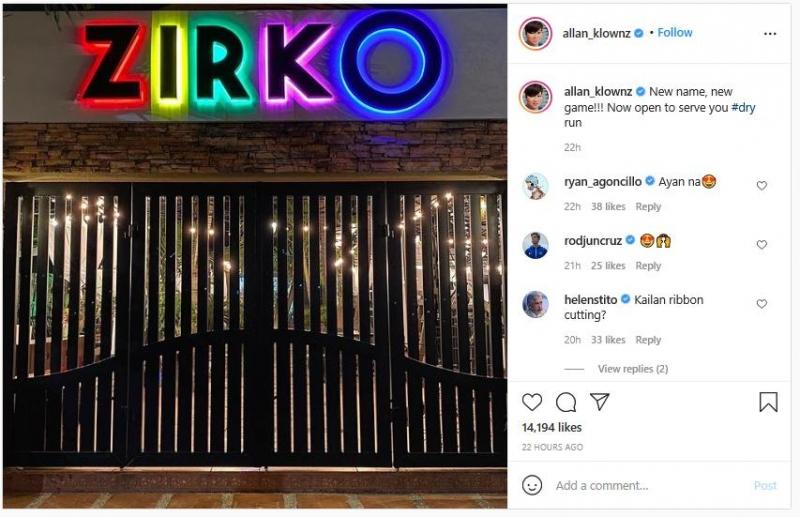Like rodjuncruz's comment heart
Viewport: 800px width, 517px height.
[x=761, y=244]
